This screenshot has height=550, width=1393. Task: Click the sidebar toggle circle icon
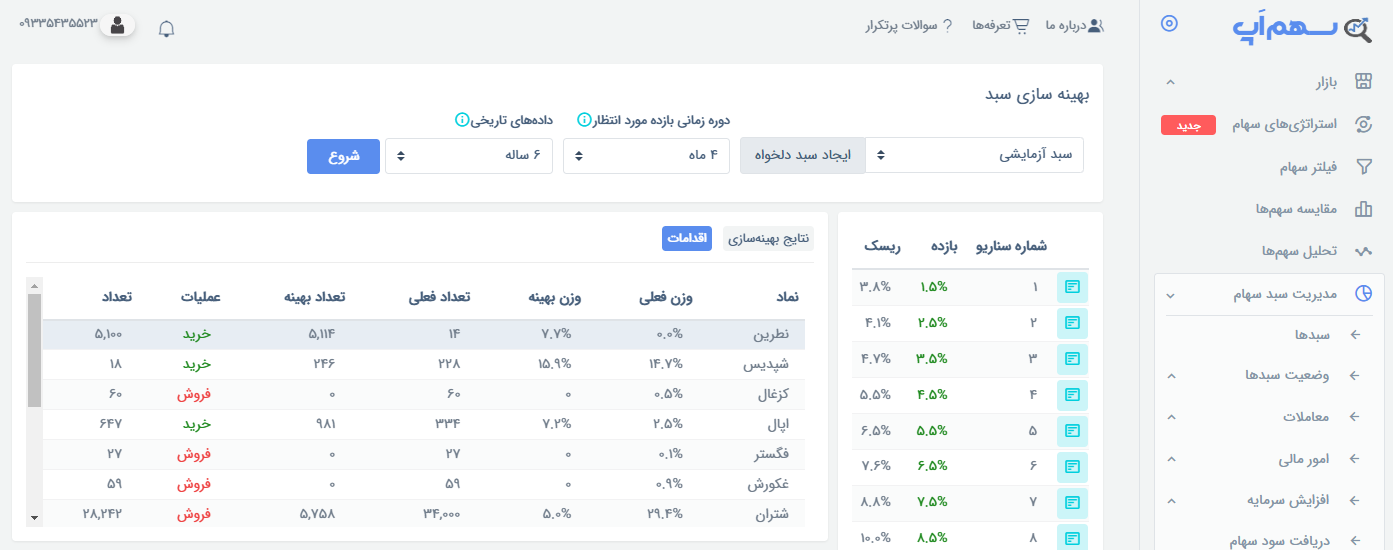(1169, 24)
